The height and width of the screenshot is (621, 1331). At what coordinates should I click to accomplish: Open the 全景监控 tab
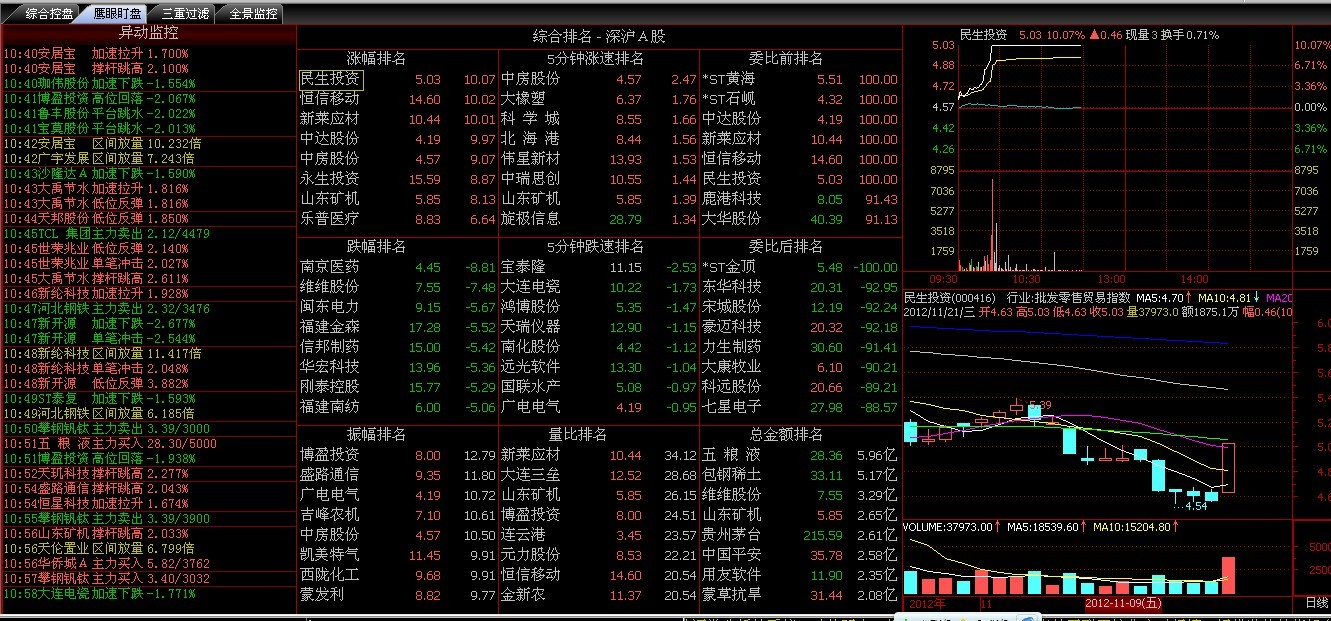[x=252, y=14]
